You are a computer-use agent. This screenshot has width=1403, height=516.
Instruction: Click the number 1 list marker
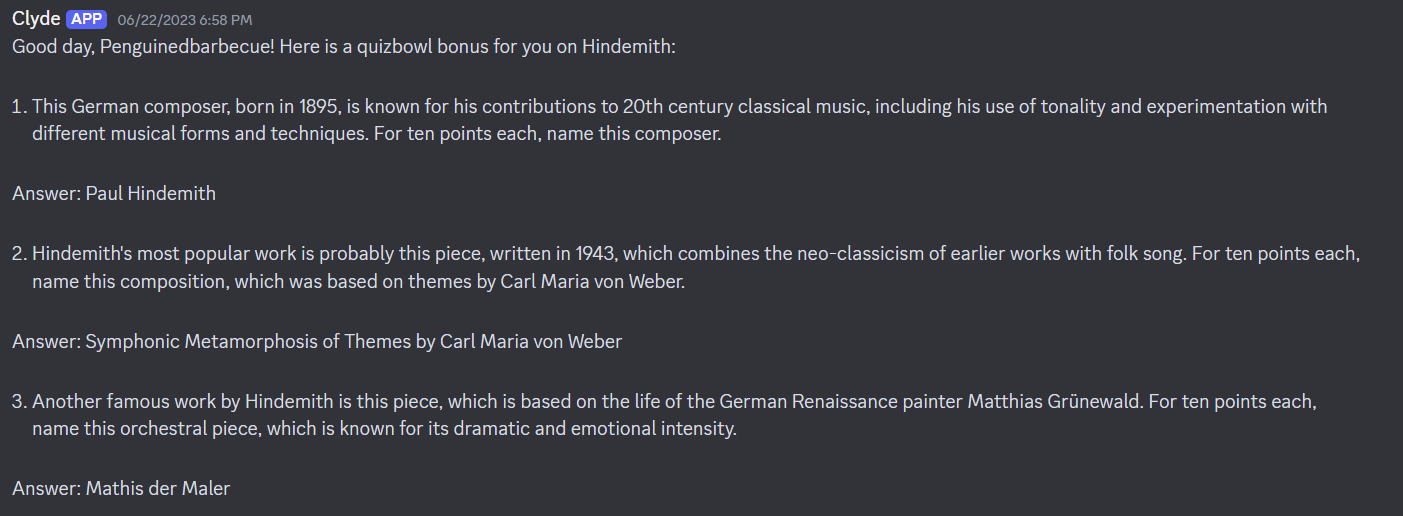tap(19, 107)
